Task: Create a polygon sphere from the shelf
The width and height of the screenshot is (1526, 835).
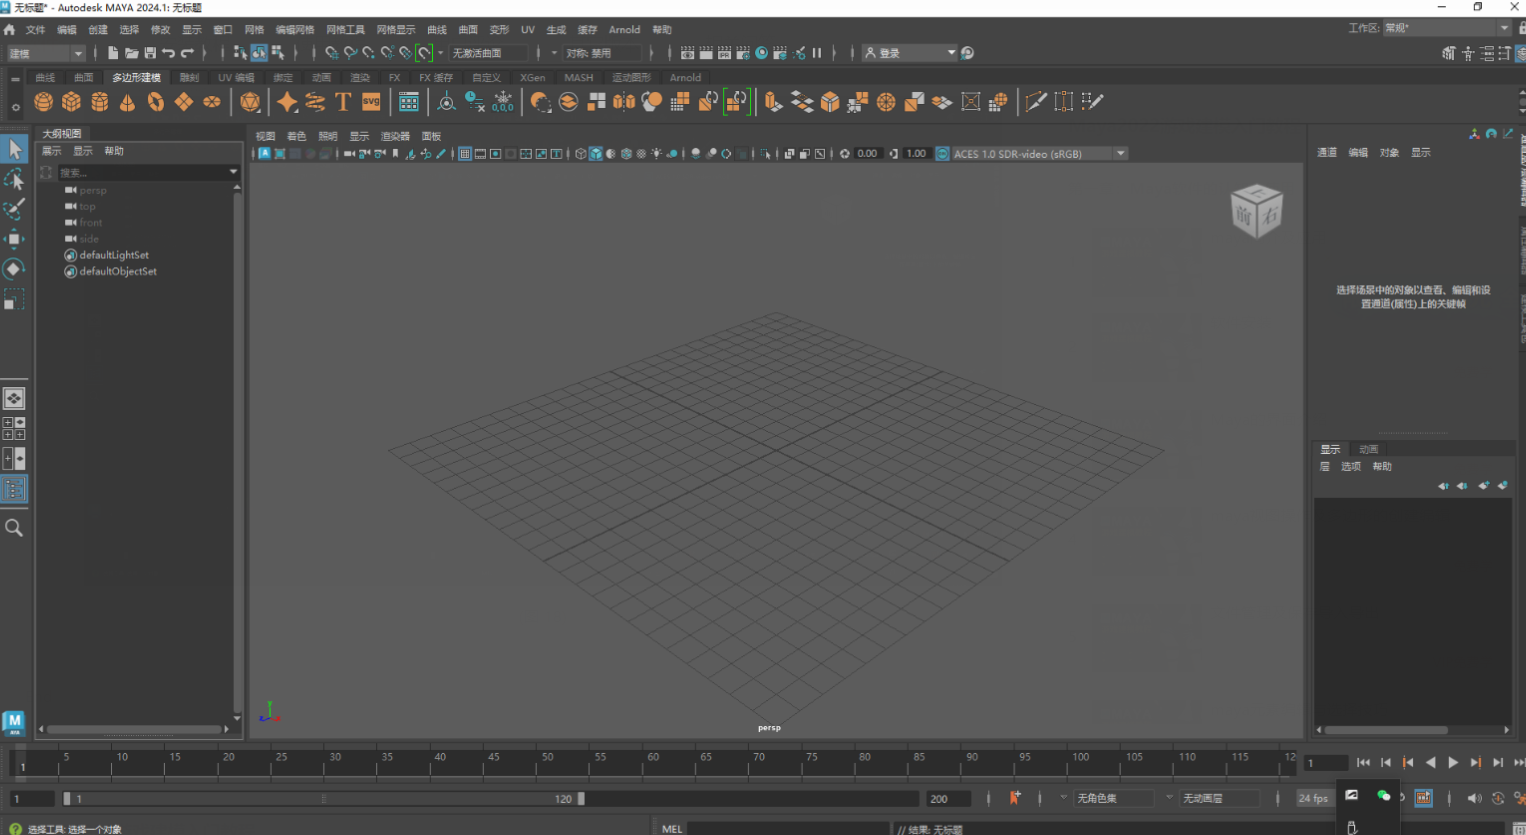Action: (43, 102)
